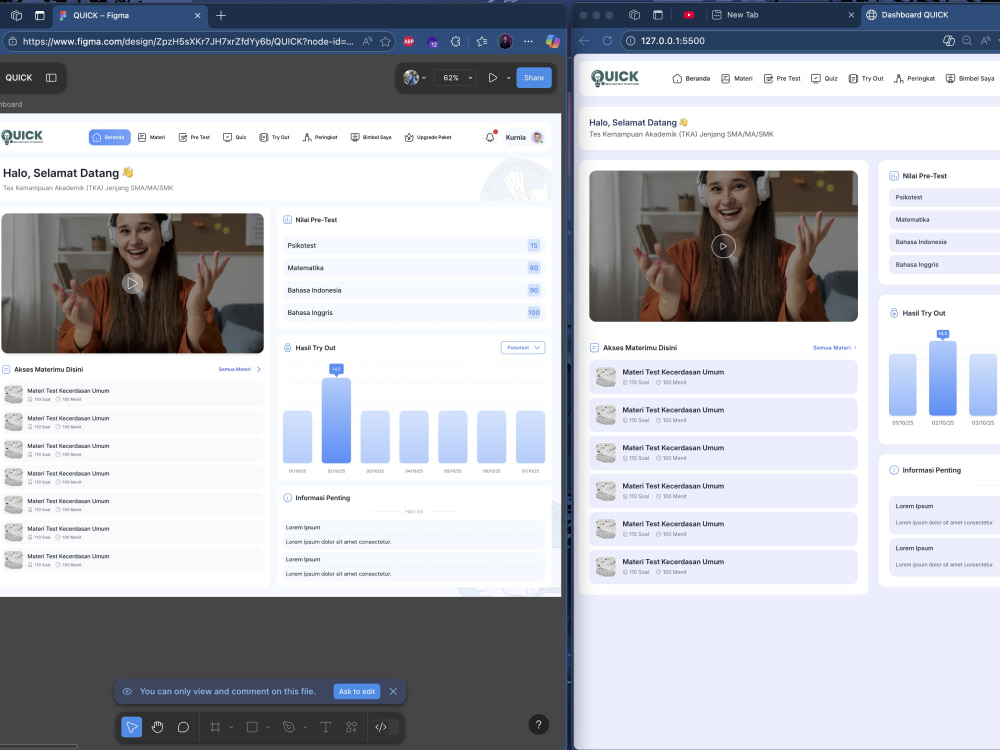The height and width of the screenshot is (750, 1000).
Task: Select the Rectangle shape tool in Figma
Action: tap(252, 727)
